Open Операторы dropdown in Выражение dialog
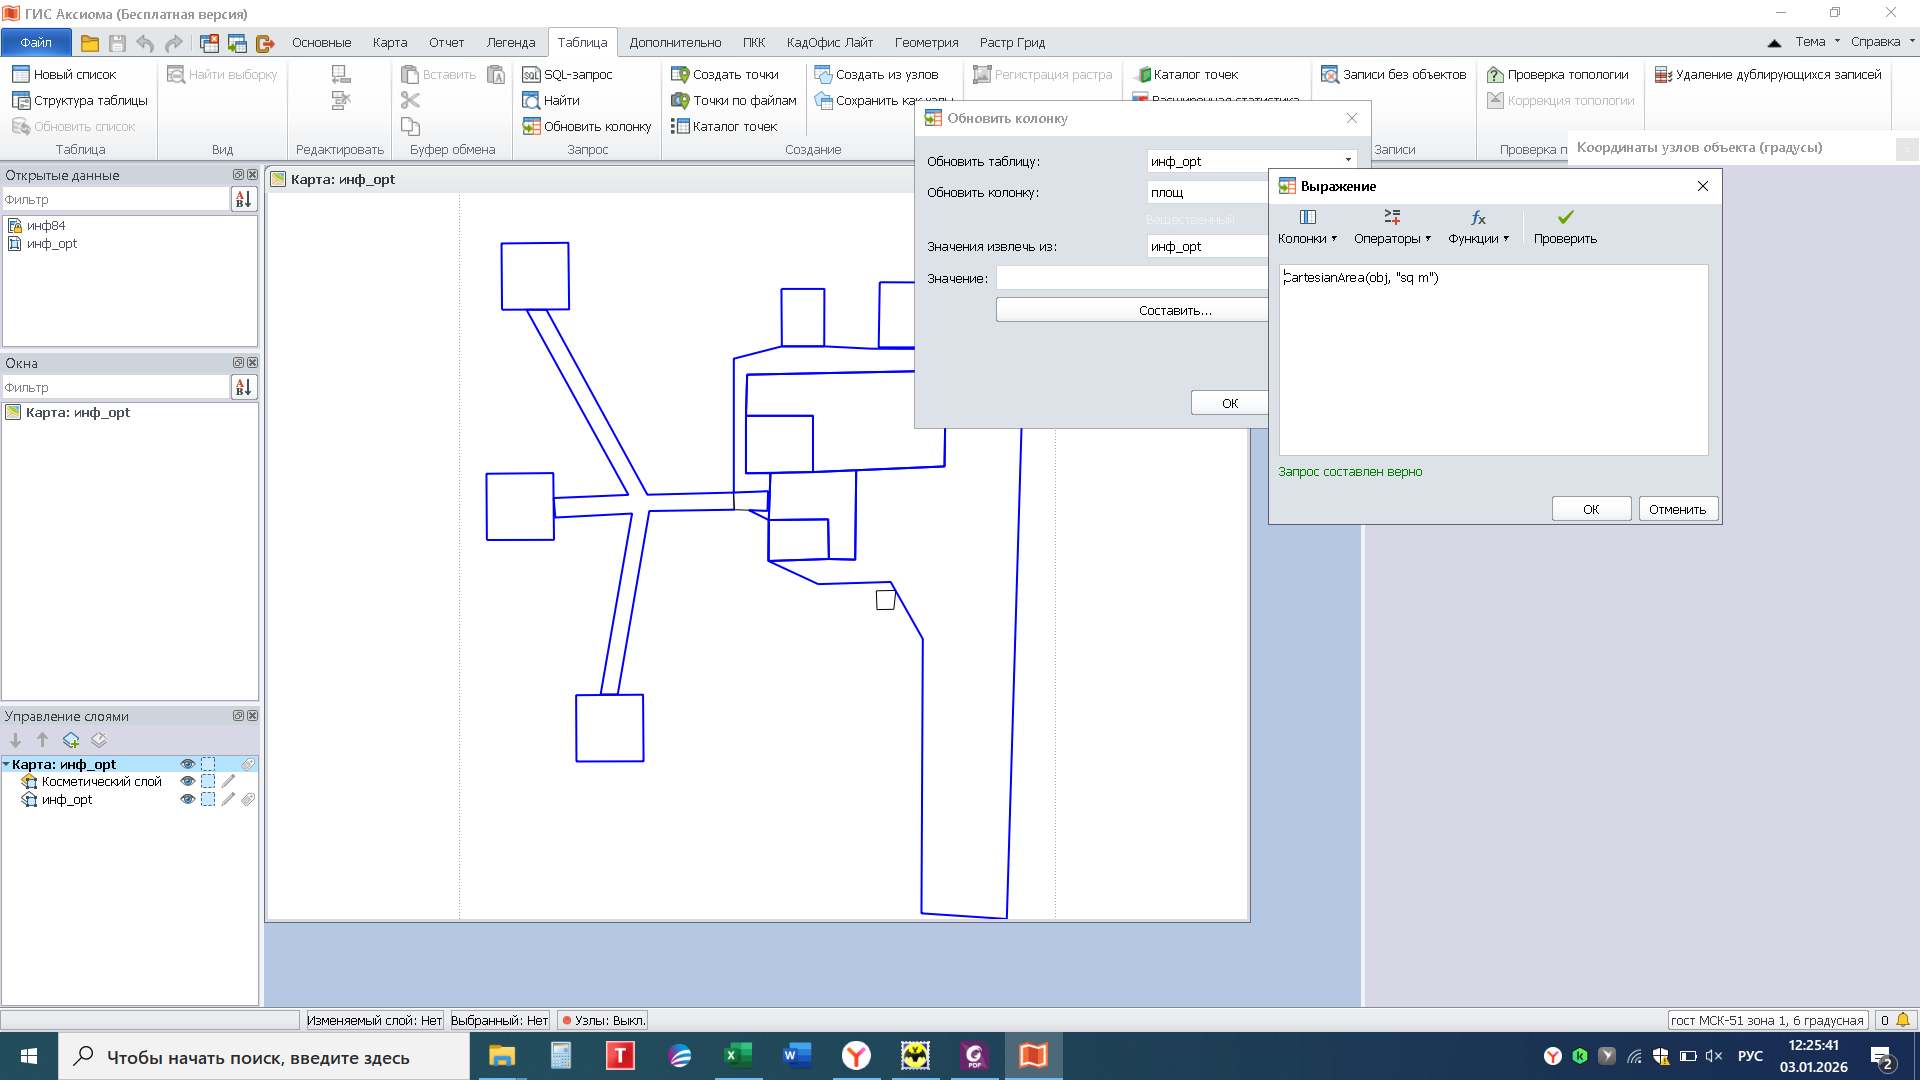Viewport: 1920px width, 1080px height. click(1392, 227)
